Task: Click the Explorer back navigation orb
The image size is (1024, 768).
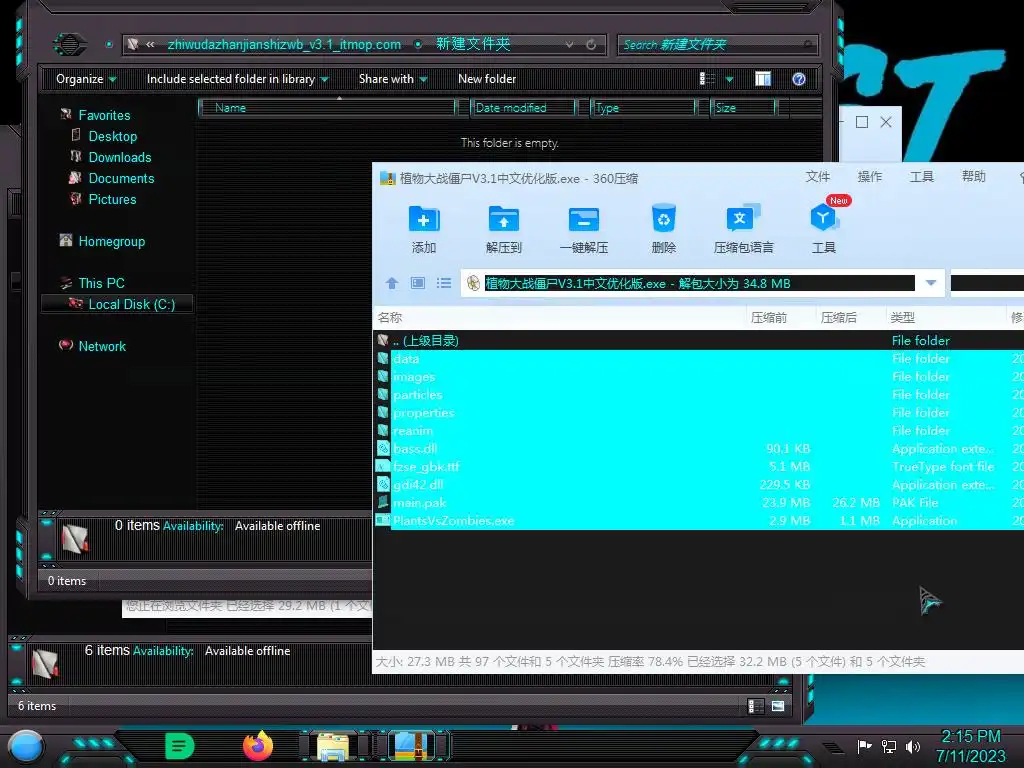Action: (x=70, y=44)
